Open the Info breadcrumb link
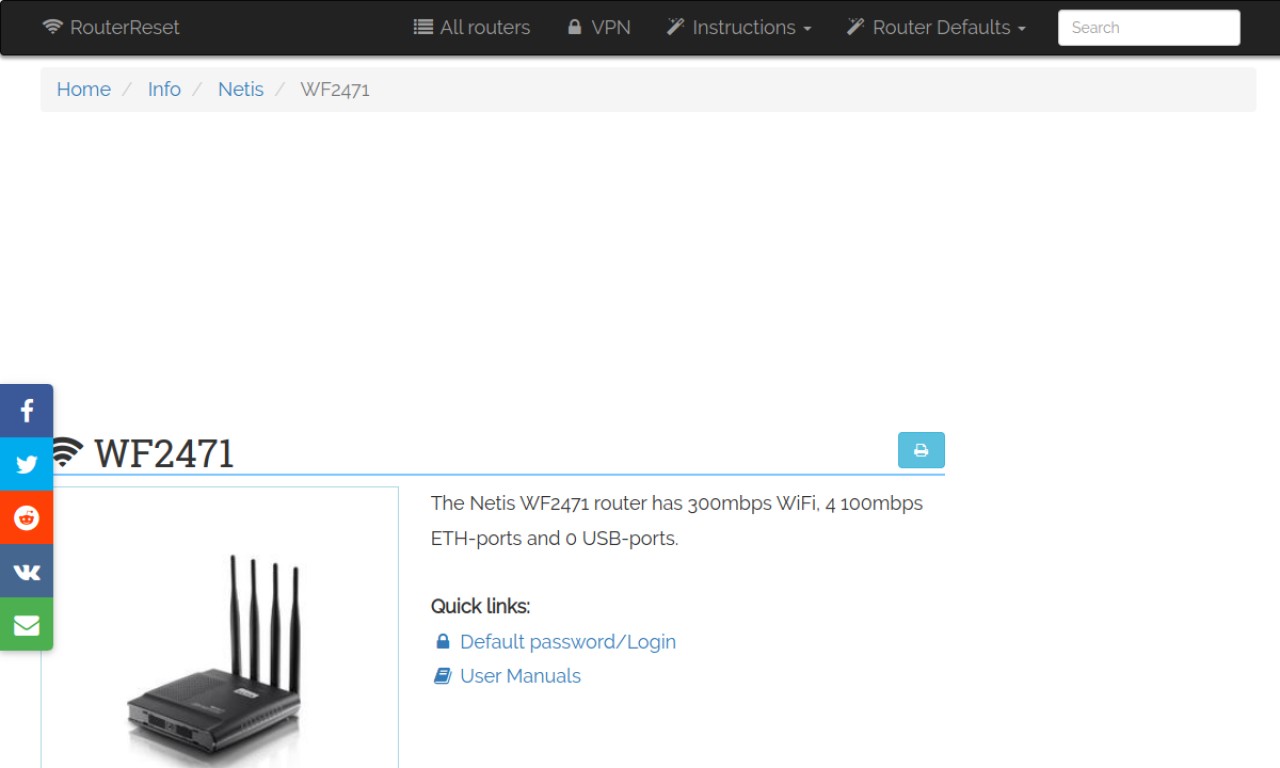The height and width of the screenshot is (768, 1280). pyautogui.click(x=164, y=89)
